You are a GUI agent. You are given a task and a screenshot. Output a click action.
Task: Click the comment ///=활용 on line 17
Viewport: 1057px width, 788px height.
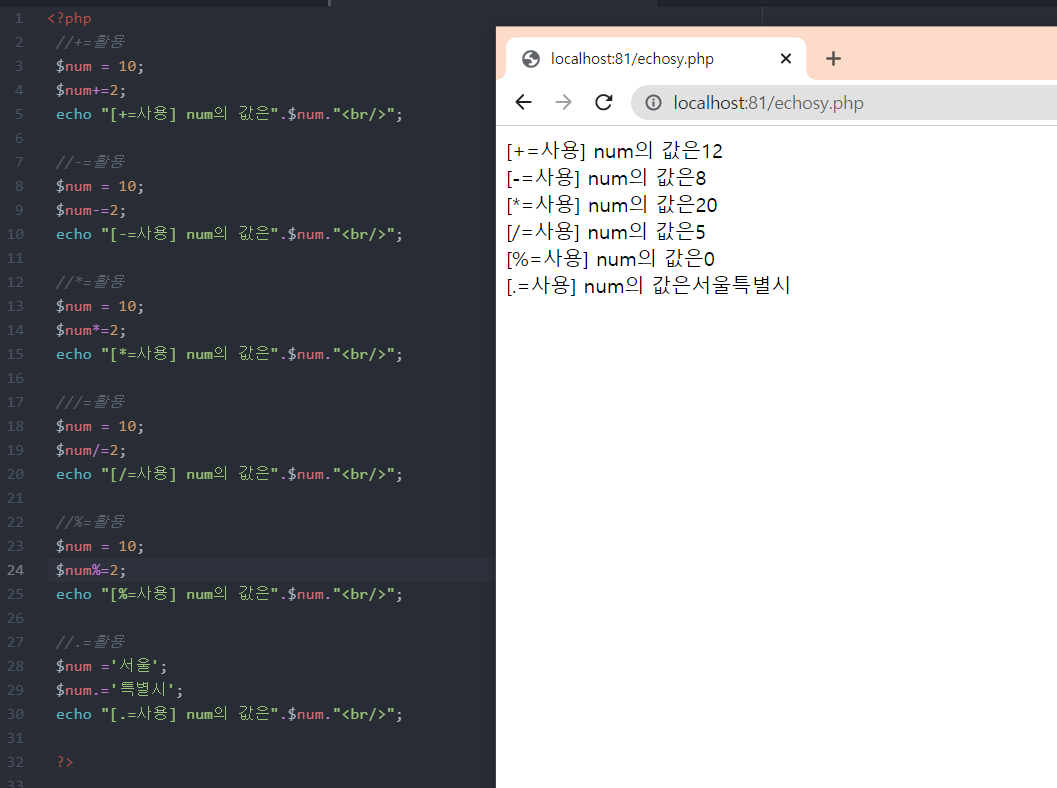(x=90, y=402)
